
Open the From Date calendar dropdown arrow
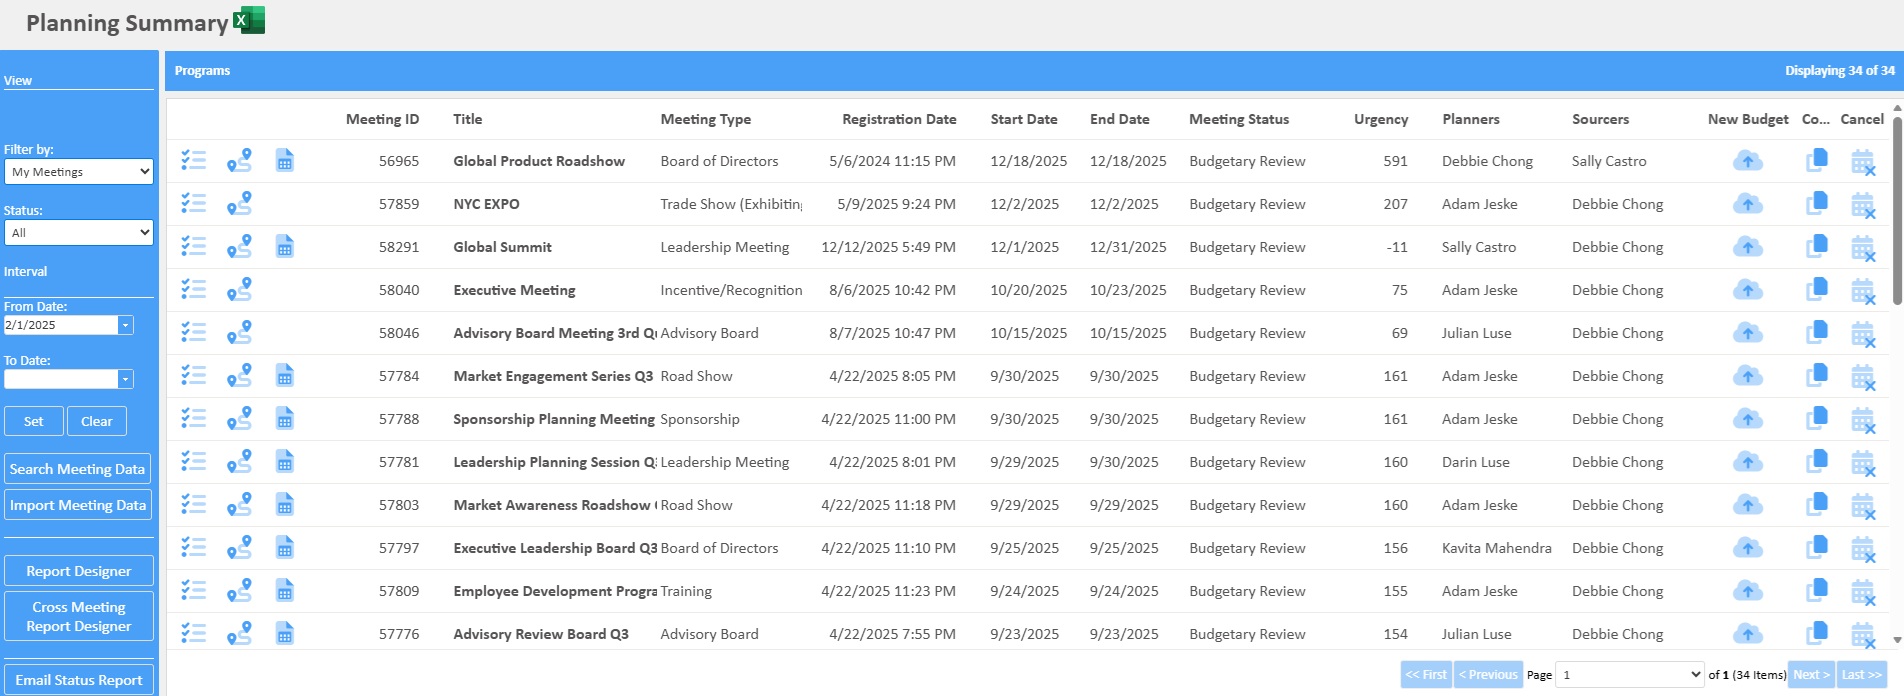125,325
